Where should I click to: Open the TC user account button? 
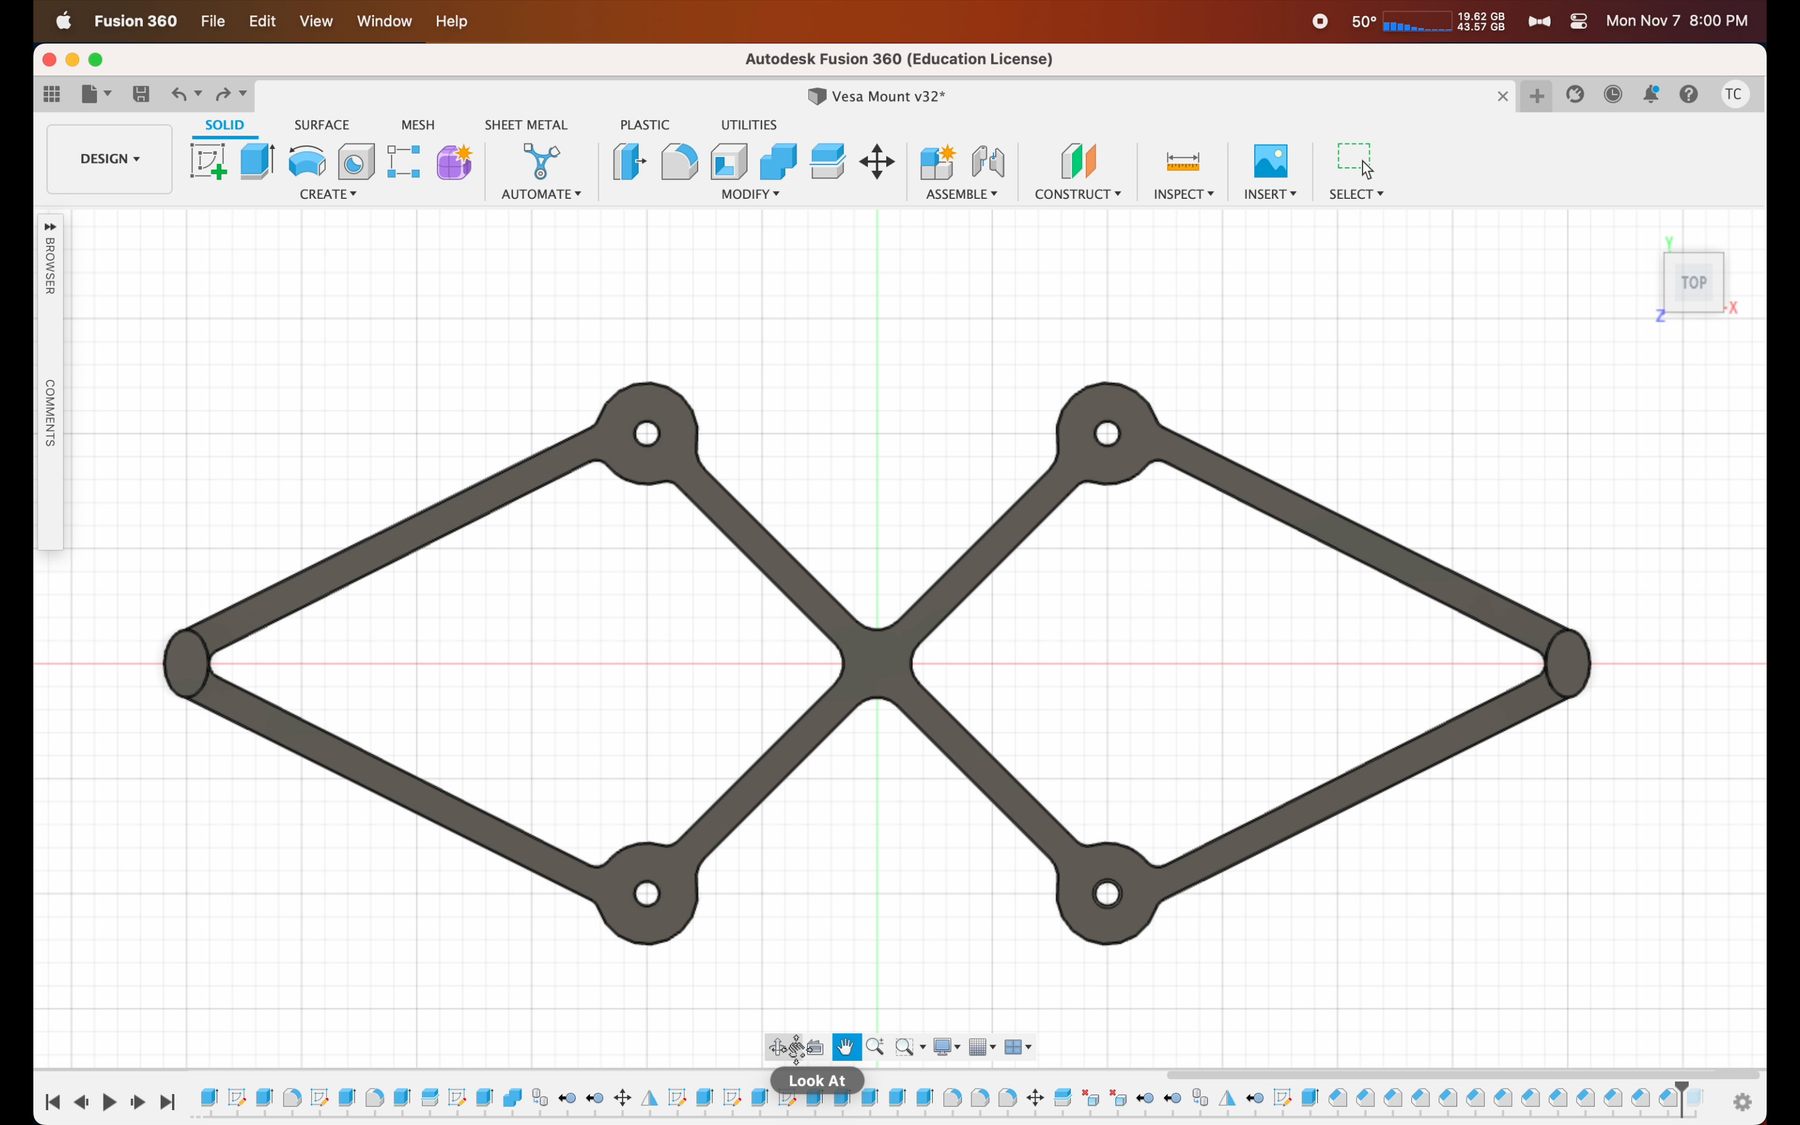1734,94
